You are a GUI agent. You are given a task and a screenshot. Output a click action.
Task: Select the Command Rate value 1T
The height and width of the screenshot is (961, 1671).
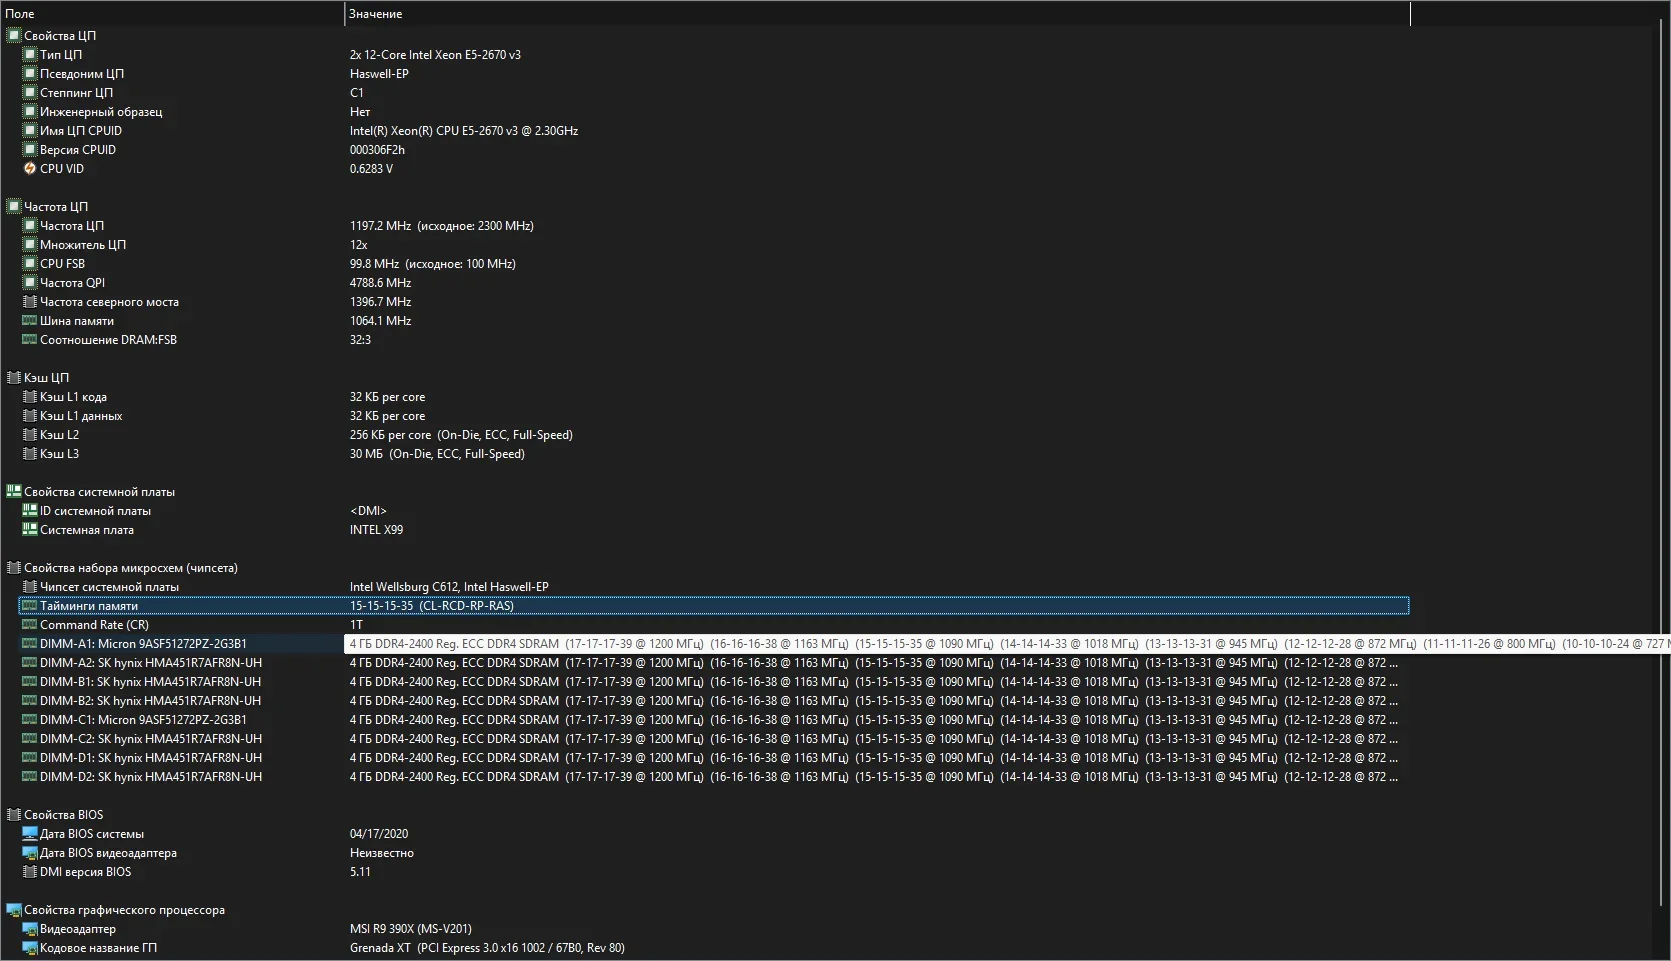pos(357,625)
